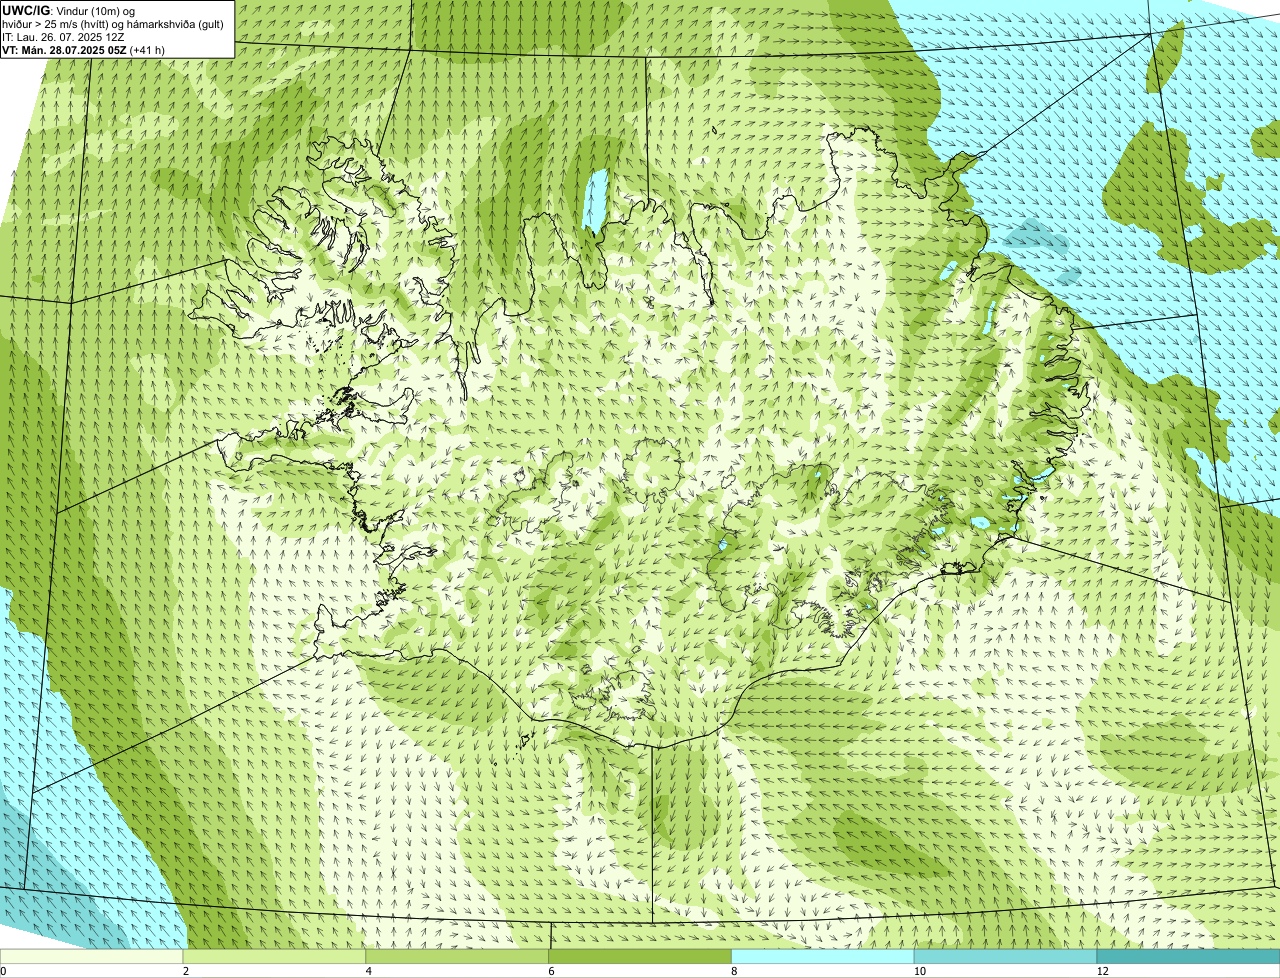This screenshot has width=1280, height=978.
Task: Click the legend scale label "8"
Action: click(733, 971)
